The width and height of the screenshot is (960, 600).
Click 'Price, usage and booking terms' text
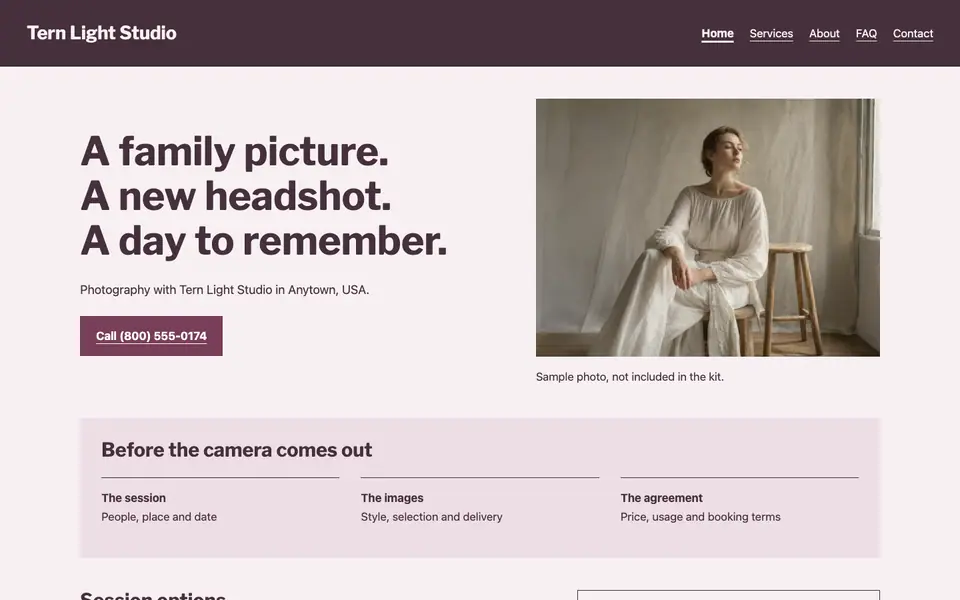(x=700, y=517)
